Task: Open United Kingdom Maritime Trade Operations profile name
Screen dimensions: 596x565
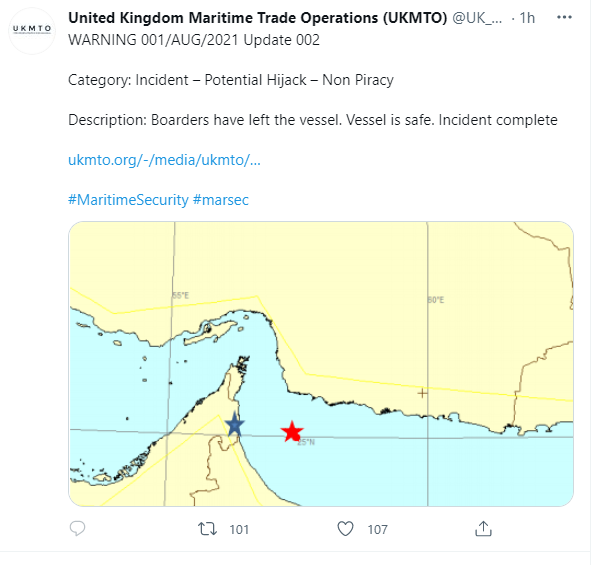Action: click(258, 18)
